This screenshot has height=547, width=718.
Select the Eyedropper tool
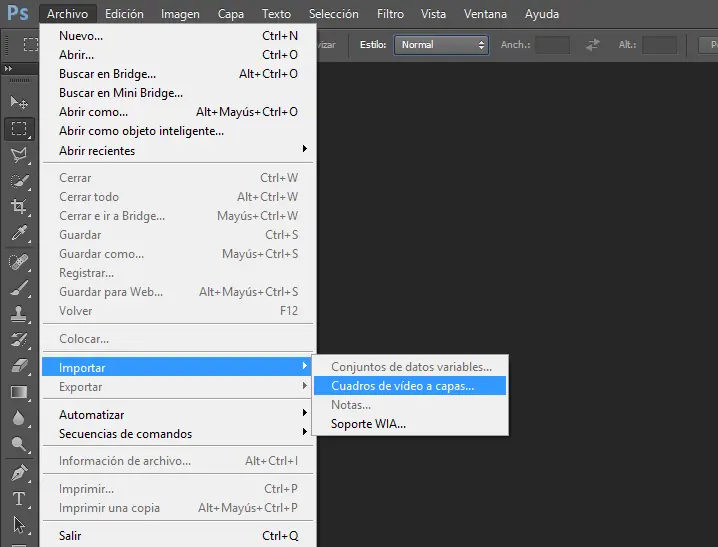point(19,233)
